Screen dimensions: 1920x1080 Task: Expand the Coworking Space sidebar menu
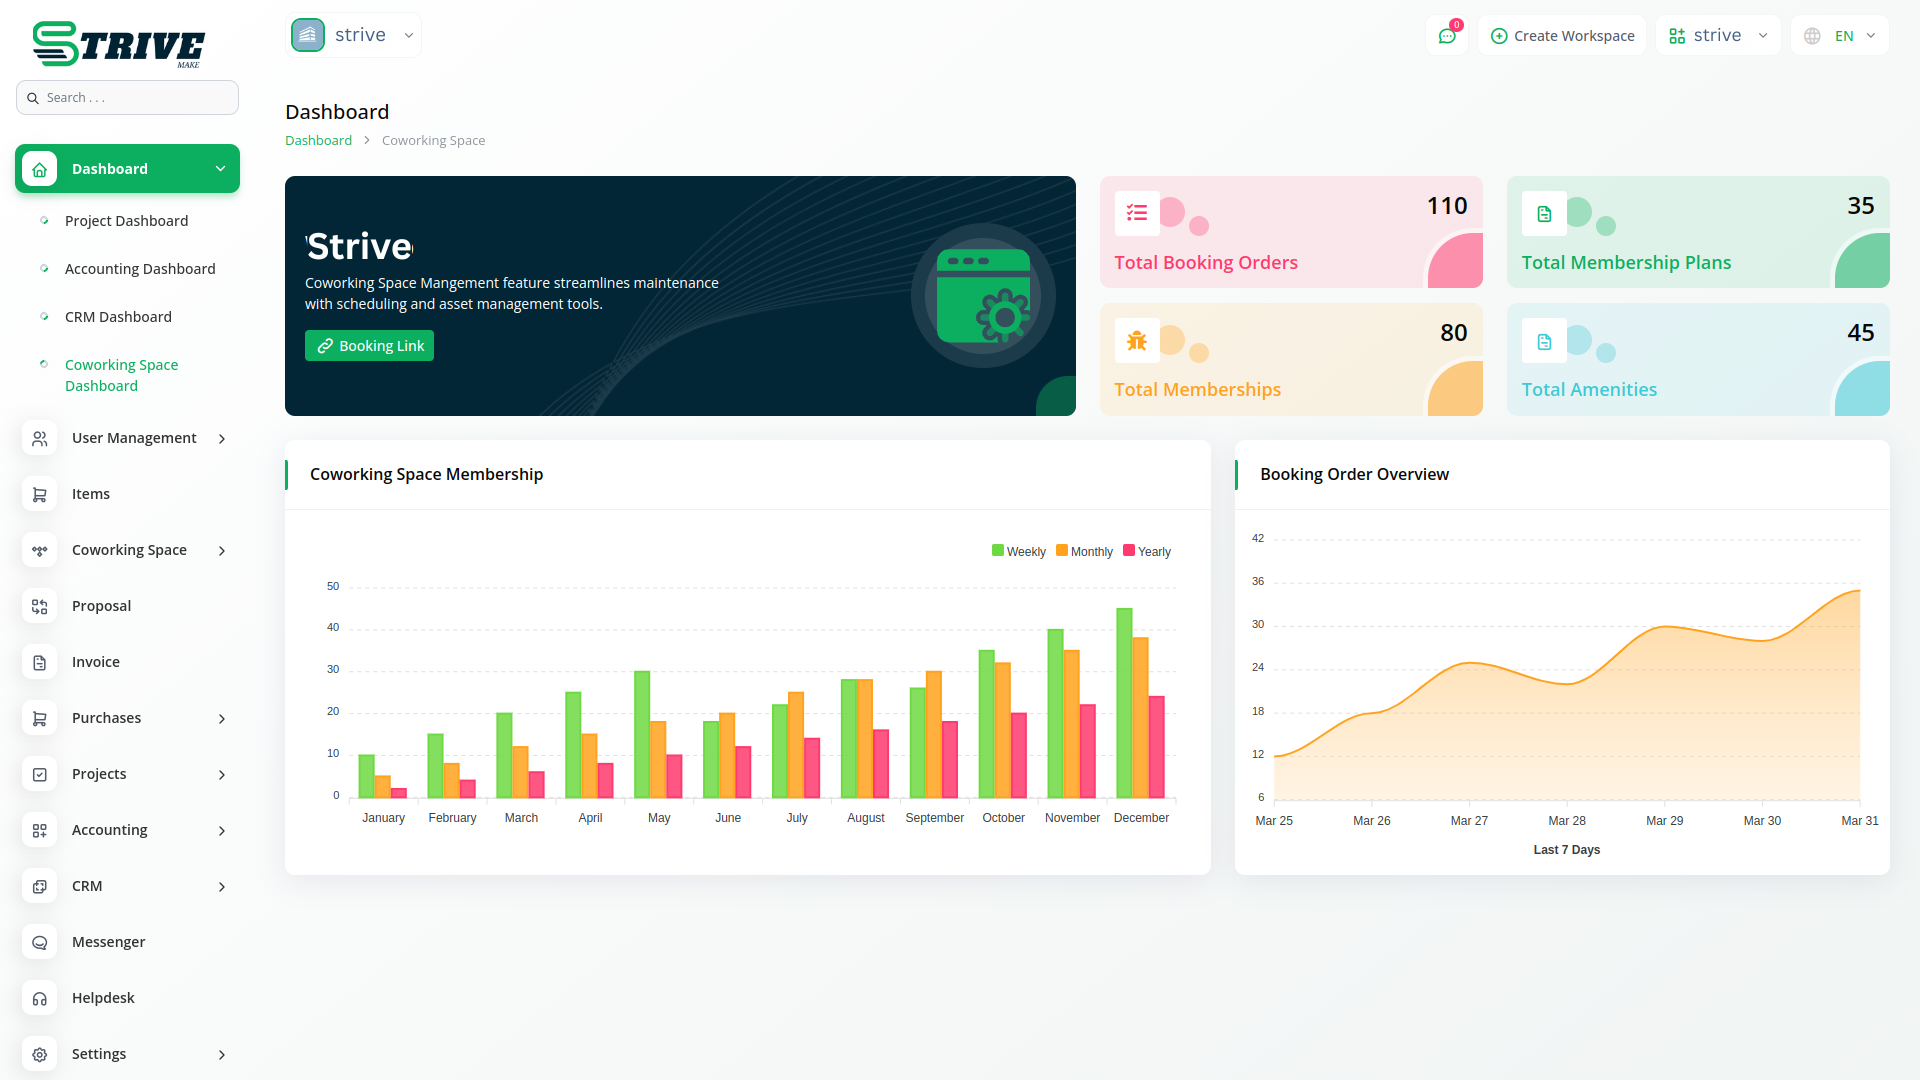click(128, 550)
